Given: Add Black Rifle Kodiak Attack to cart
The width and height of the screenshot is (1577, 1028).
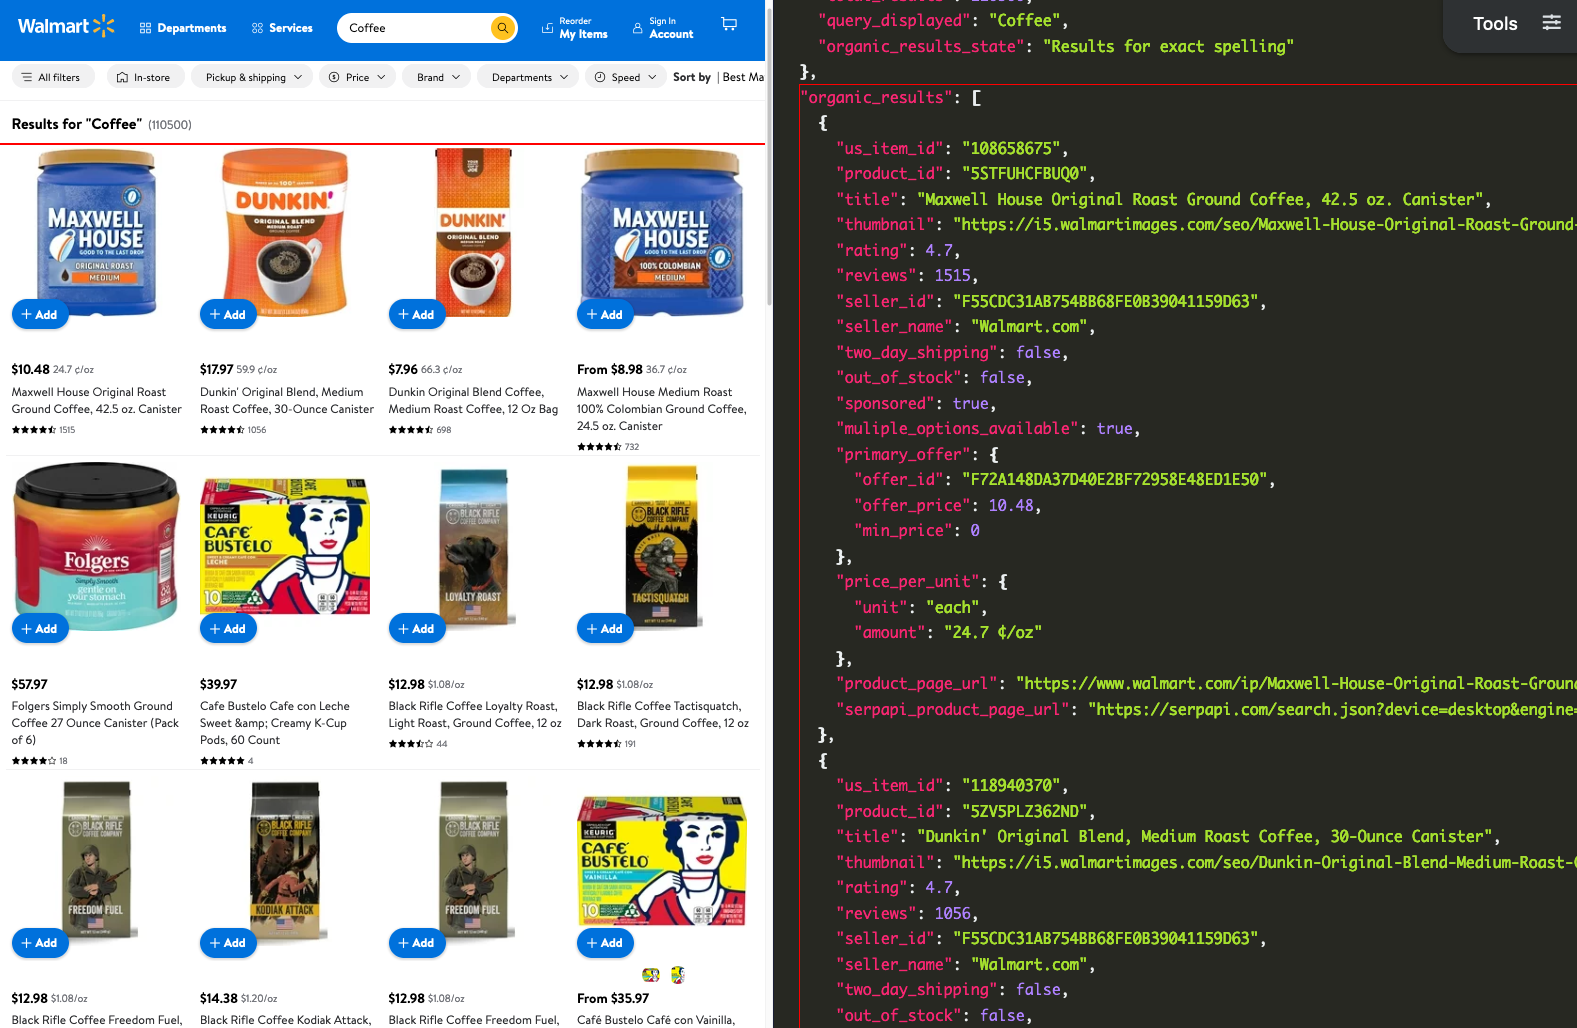Looking at the screenshot, I should pos(228,942).
